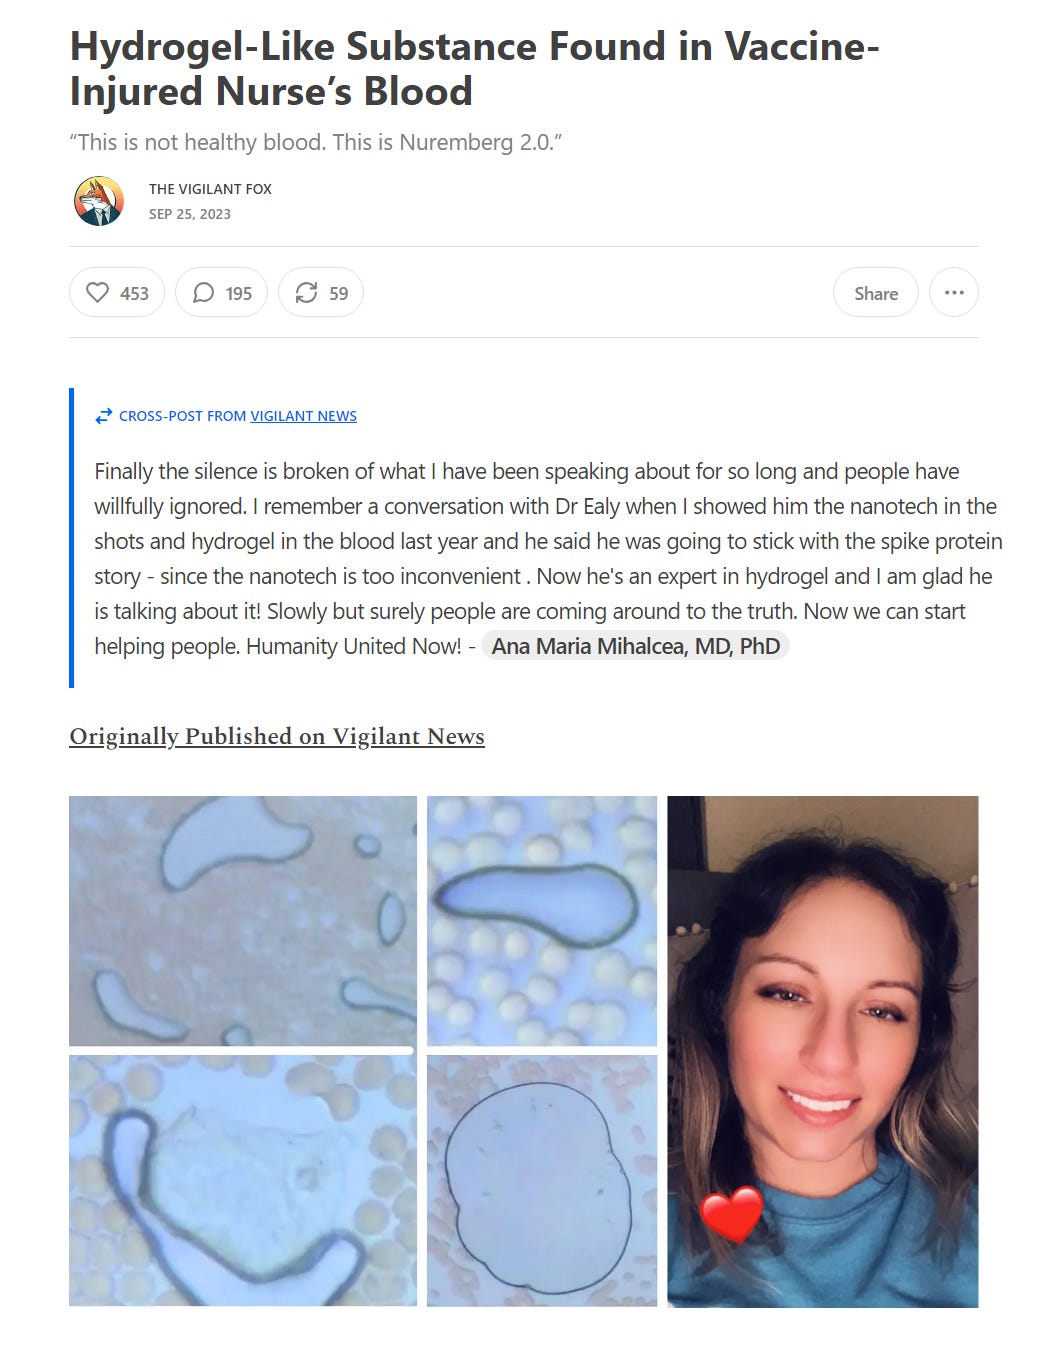The height and width of the screenshot is (1348, 1062).
Task: Open the VIGILANT NEWS cross-post link
Action: tap(303, 416)
